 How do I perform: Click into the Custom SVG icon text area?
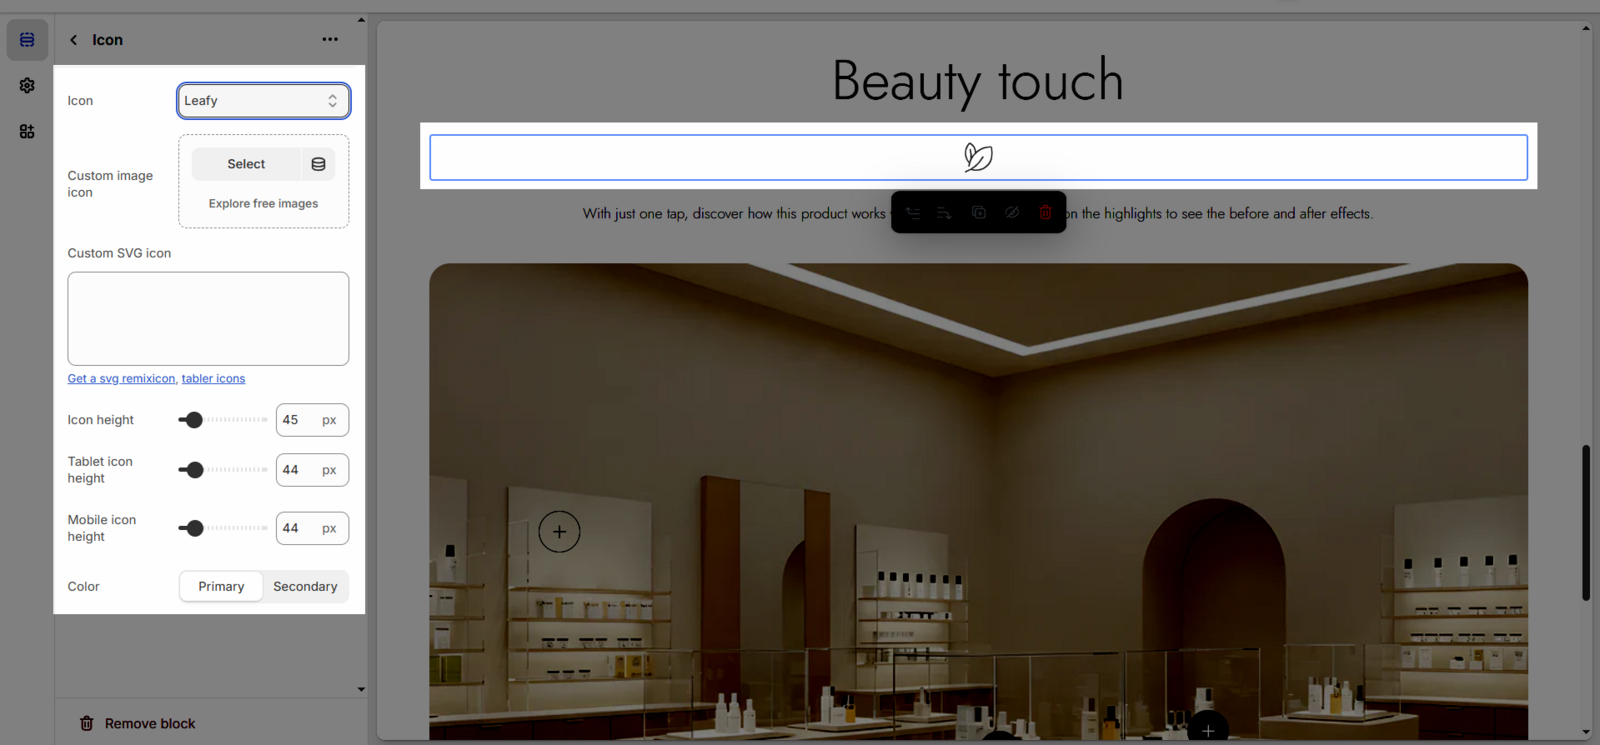click(x=208, y=319)
